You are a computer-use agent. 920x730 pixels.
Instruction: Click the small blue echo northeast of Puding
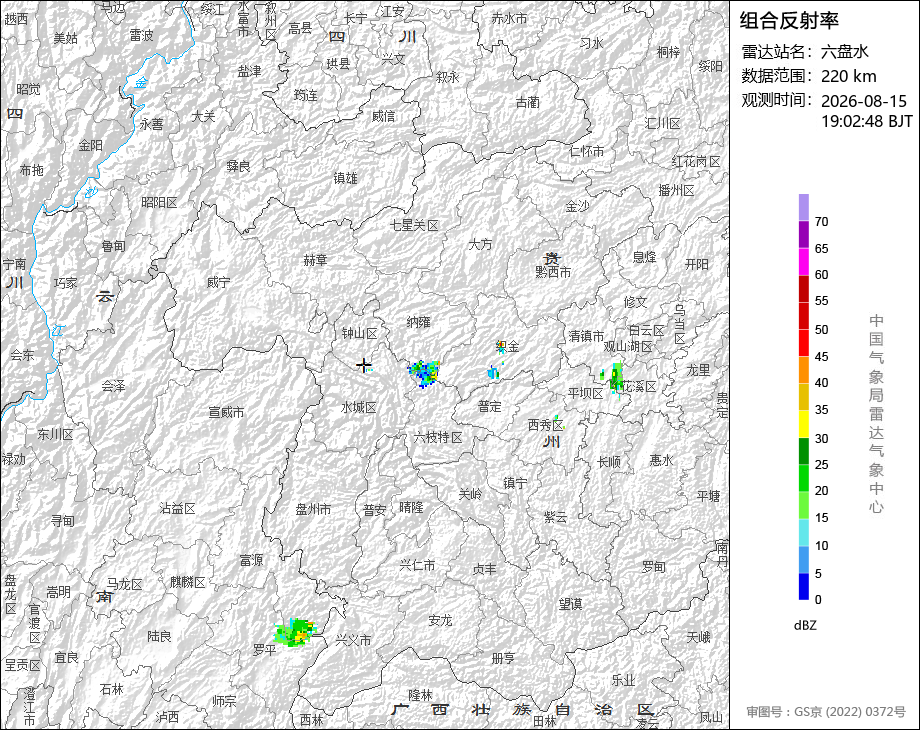493,372
